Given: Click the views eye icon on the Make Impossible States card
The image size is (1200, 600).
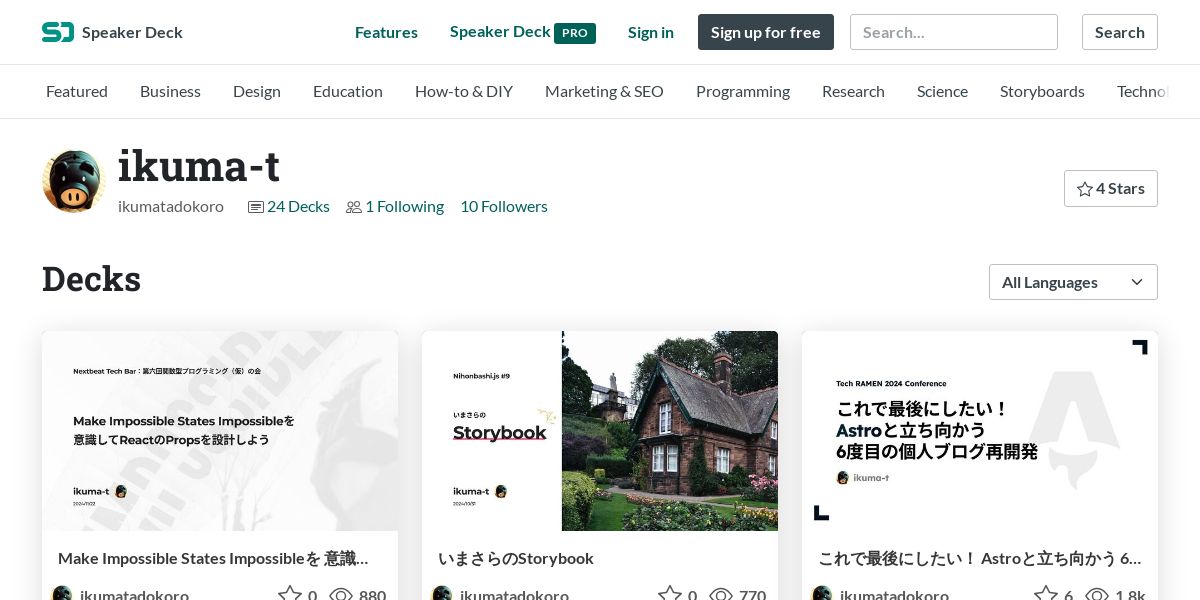Looking at the screenshot, I should (341, 595).
